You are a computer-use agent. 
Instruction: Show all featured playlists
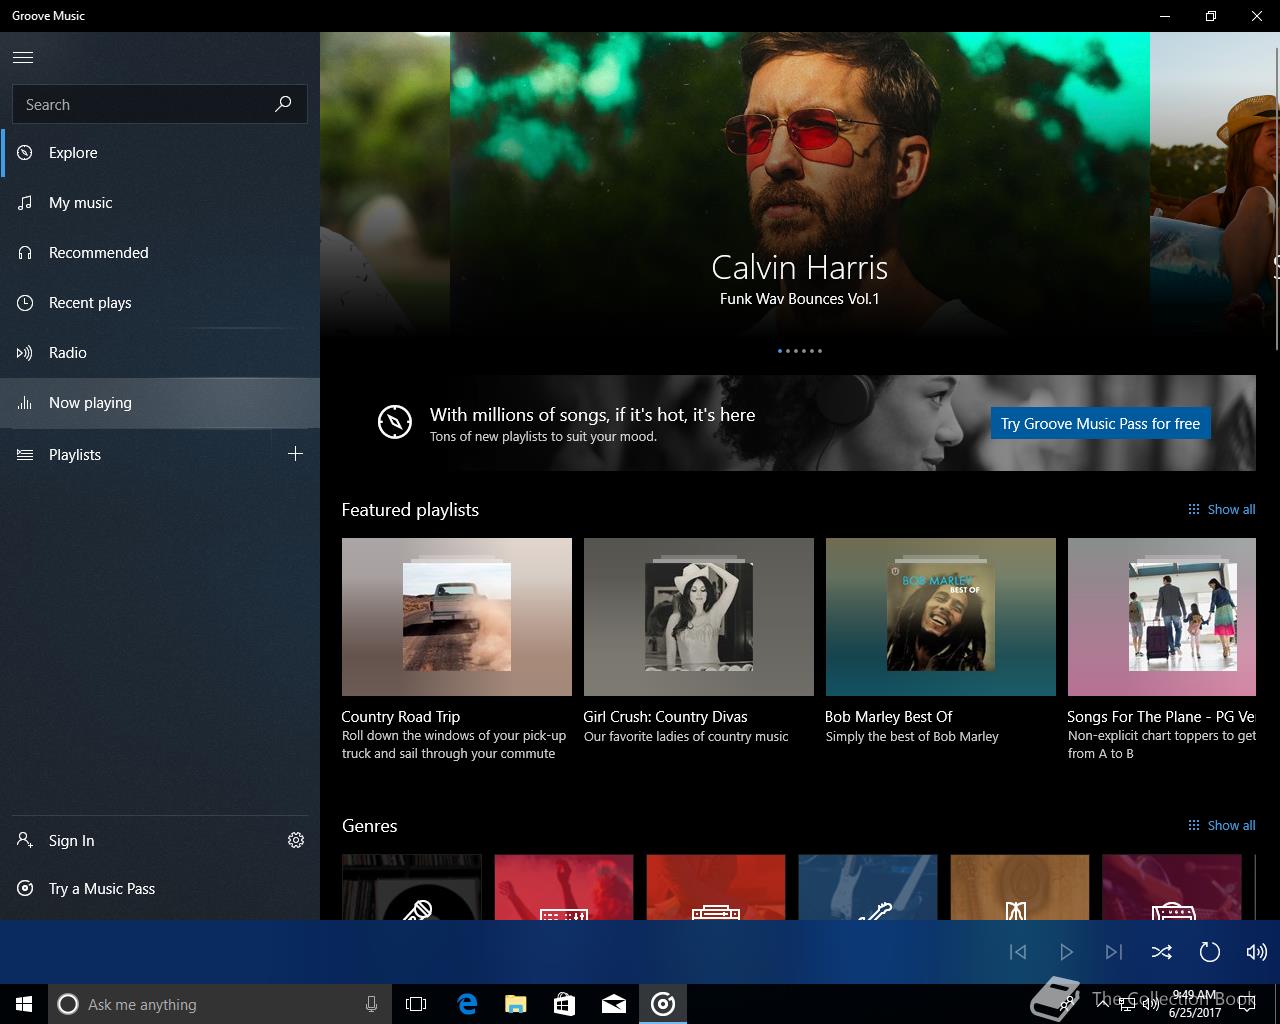pos(1221,510)
